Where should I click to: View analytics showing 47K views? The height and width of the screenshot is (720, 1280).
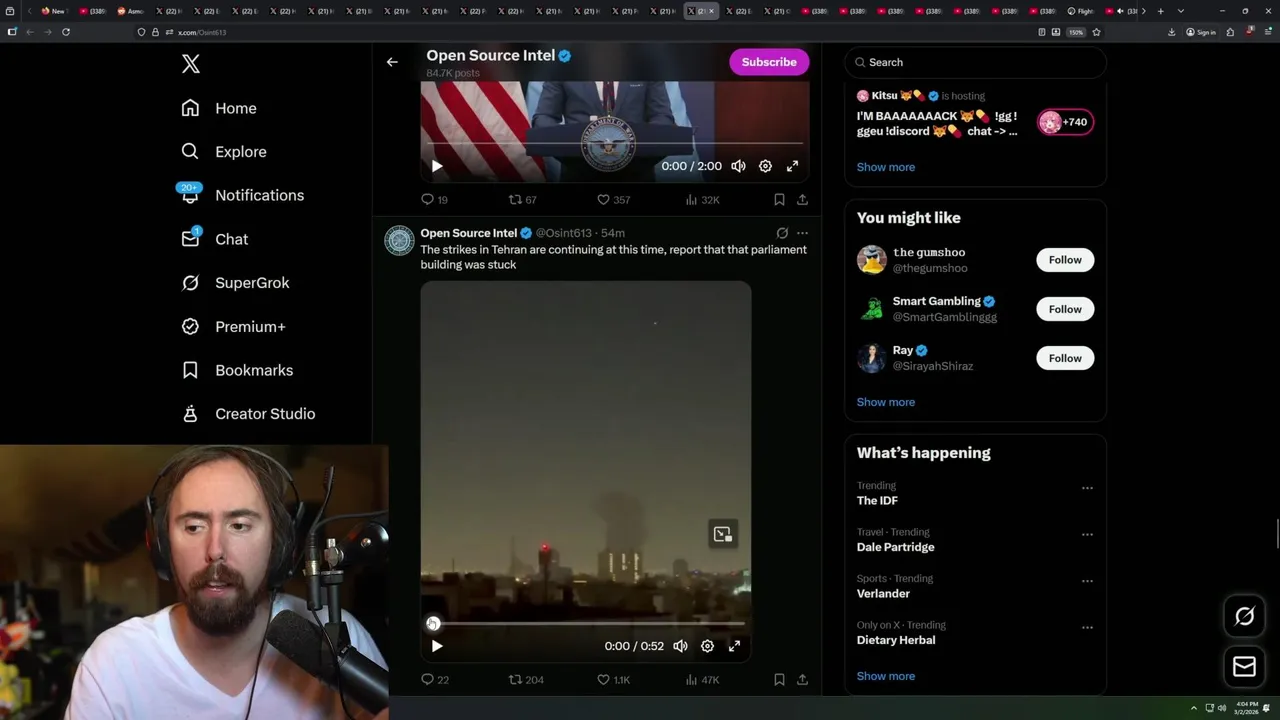[702, 680]
